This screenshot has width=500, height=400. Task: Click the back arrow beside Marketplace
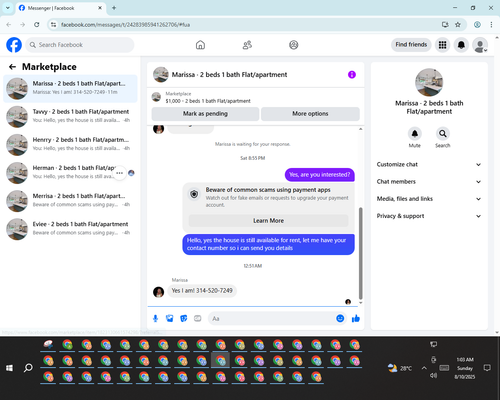coord(12,67)
